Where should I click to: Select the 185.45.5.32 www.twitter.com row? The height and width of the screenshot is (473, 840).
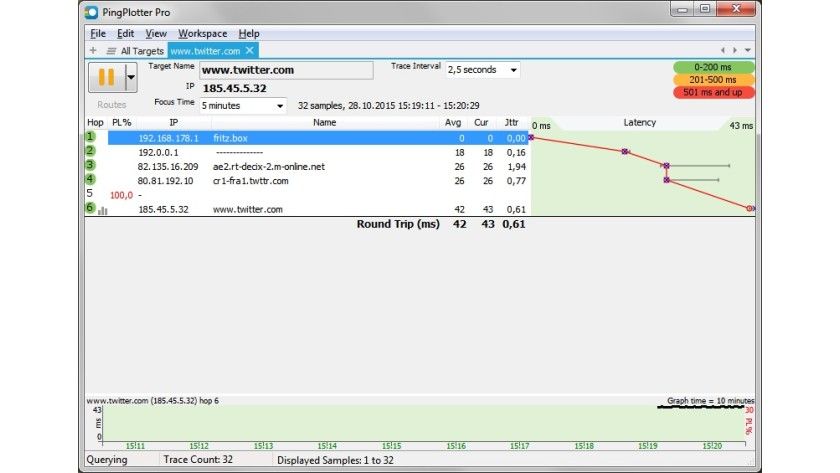[307, 209]
